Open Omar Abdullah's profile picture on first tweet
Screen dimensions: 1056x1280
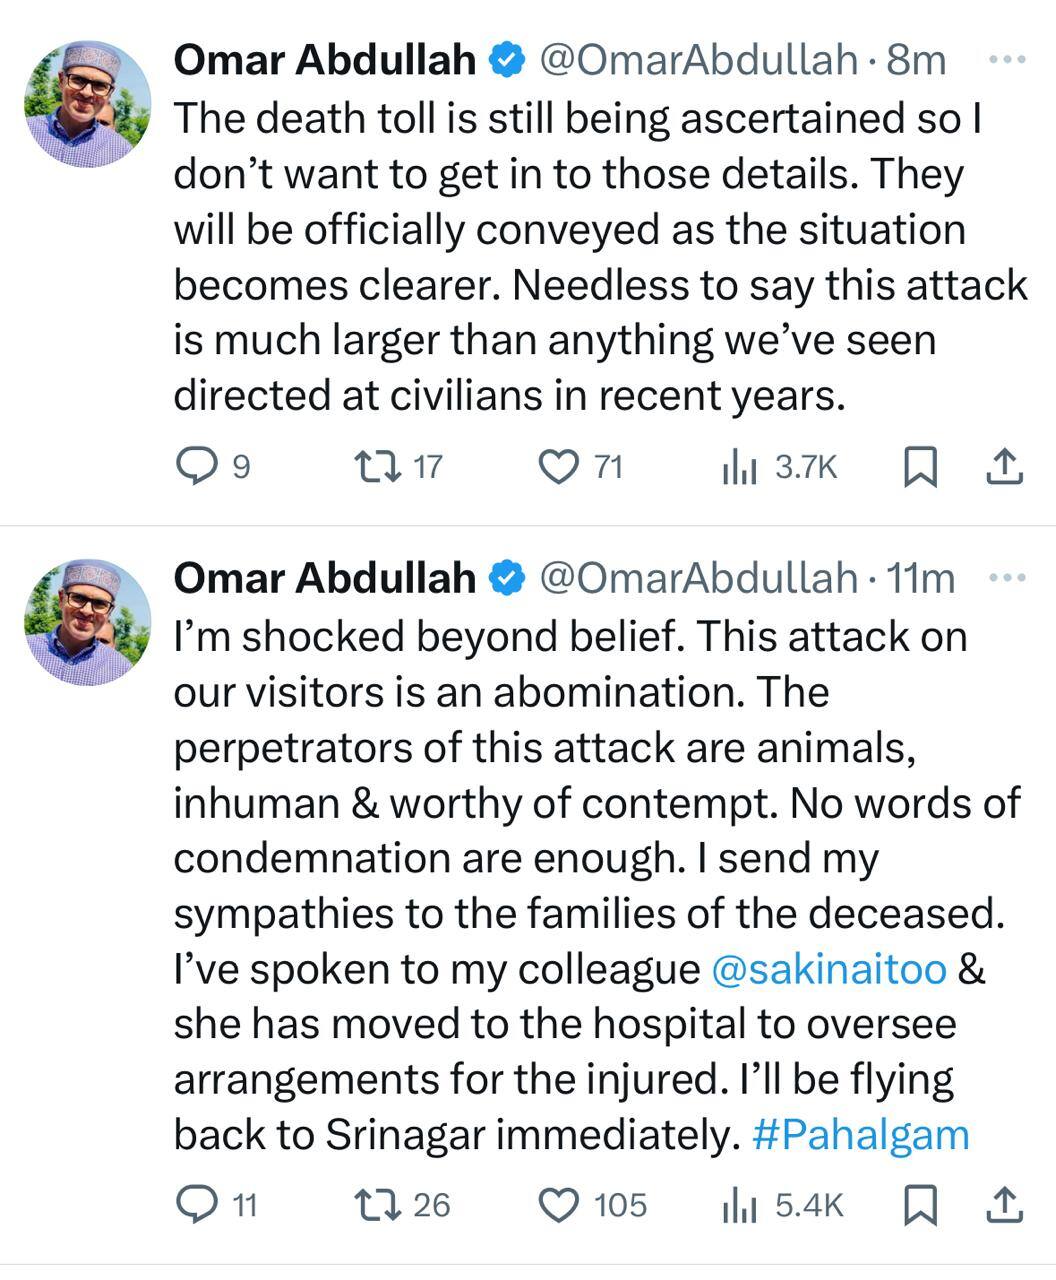[x=88, y=103]
